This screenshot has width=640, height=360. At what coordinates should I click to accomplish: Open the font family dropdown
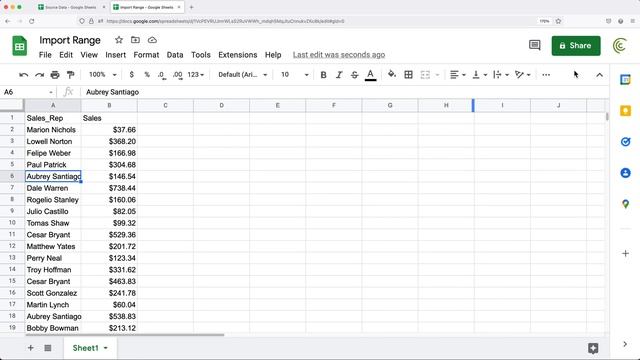[x=242, y=75]
